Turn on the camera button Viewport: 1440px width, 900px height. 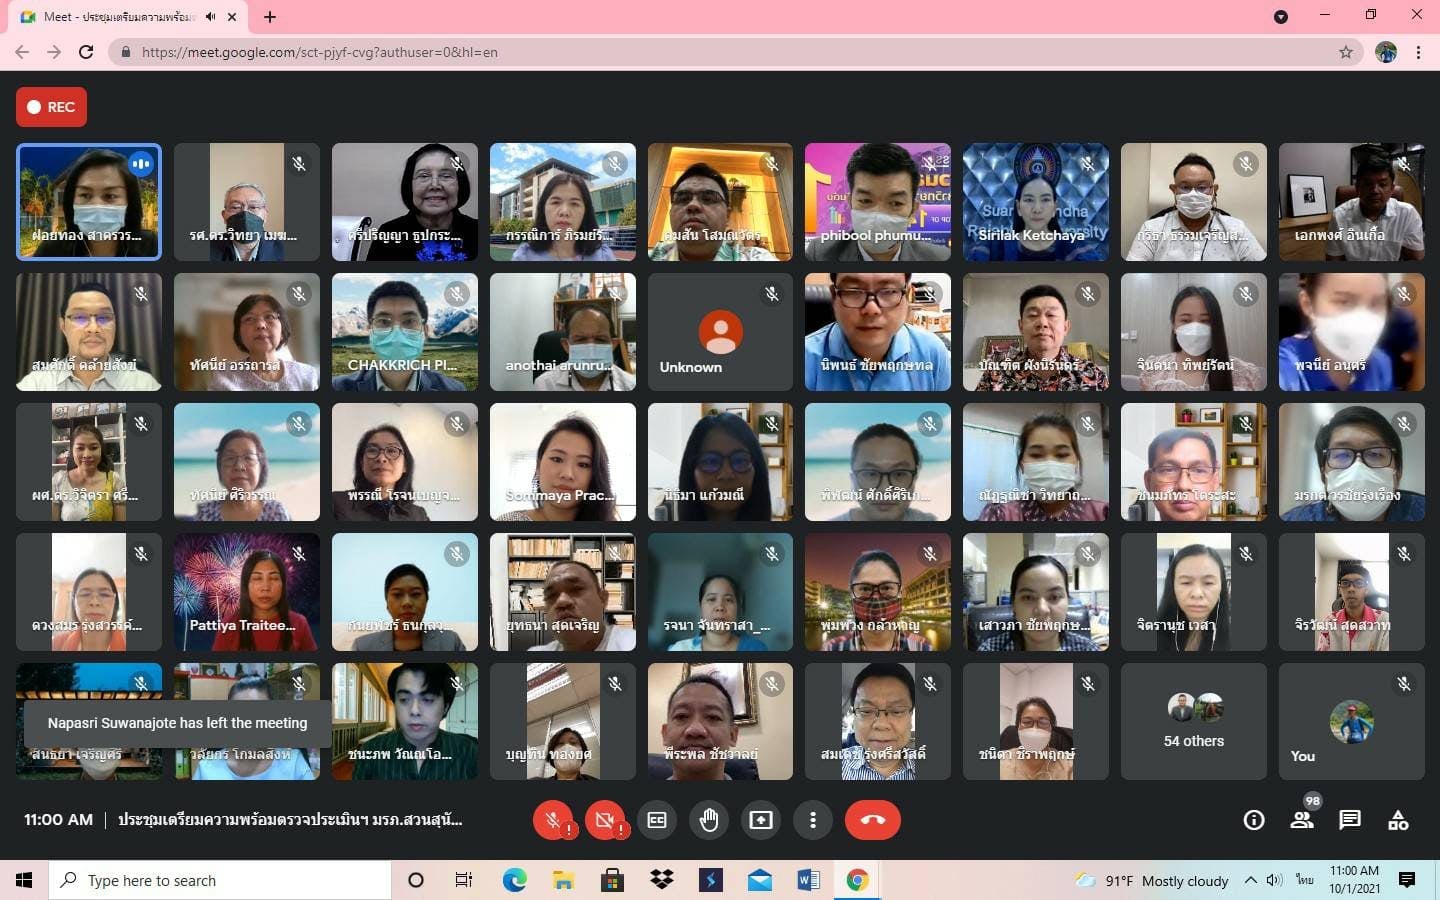tap(604, 820)
